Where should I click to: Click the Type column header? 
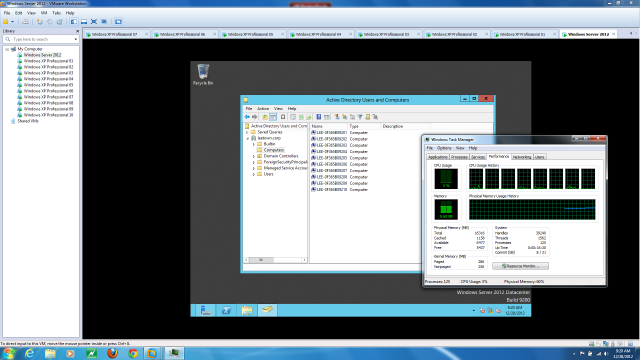click(364, 127)
